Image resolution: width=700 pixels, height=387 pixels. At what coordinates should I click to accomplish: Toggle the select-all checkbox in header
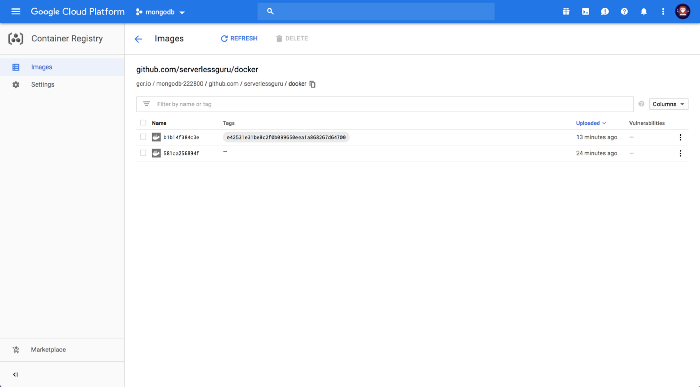pyautogui.click(x=143, y=123)
